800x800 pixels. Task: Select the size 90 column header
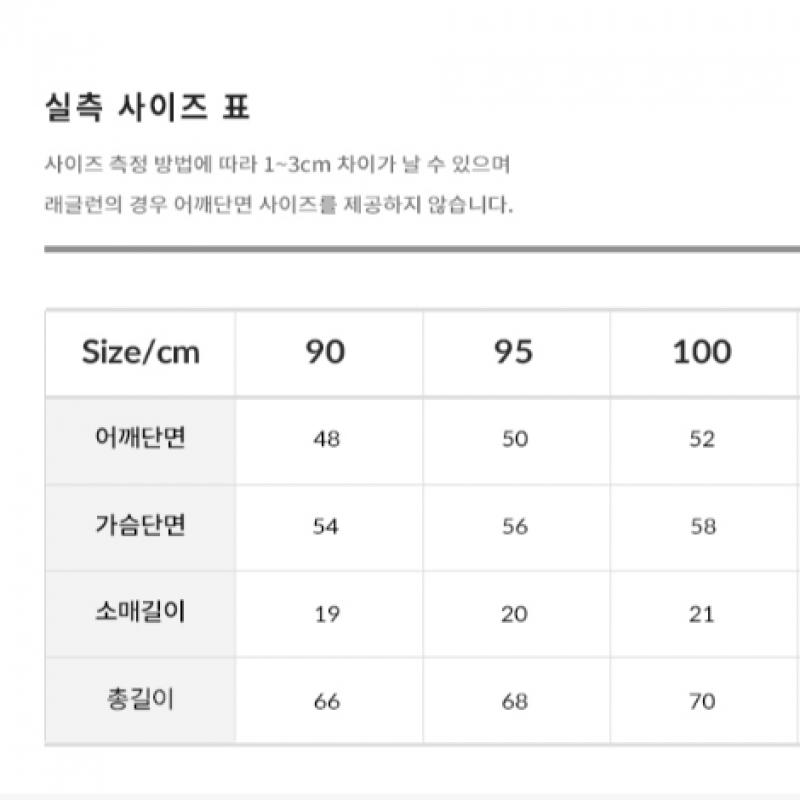click(x=326, y=352)
